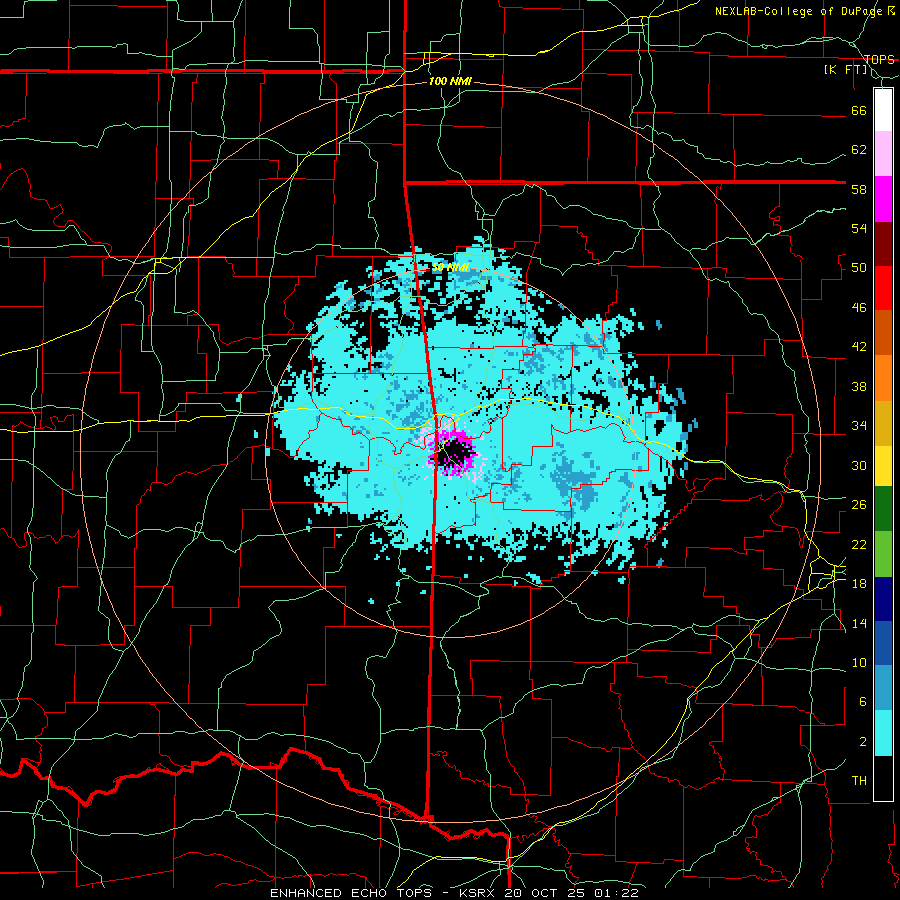The image size is (900, 900).
Task: Click the 'TH' threshold legend label
Action: tap(859, 781)
